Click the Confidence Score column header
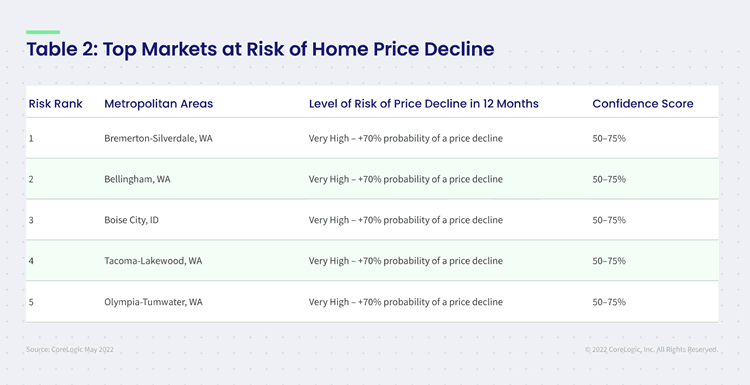750x385 pixels. pos(643,104)
